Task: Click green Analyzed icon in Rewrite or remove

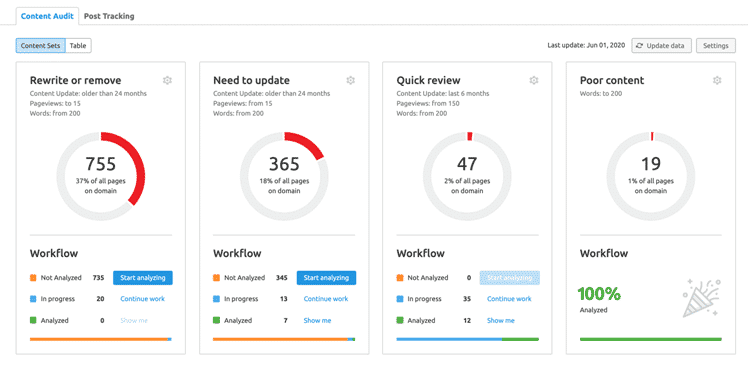Action: pyautogui.click(x=33, y=321)
